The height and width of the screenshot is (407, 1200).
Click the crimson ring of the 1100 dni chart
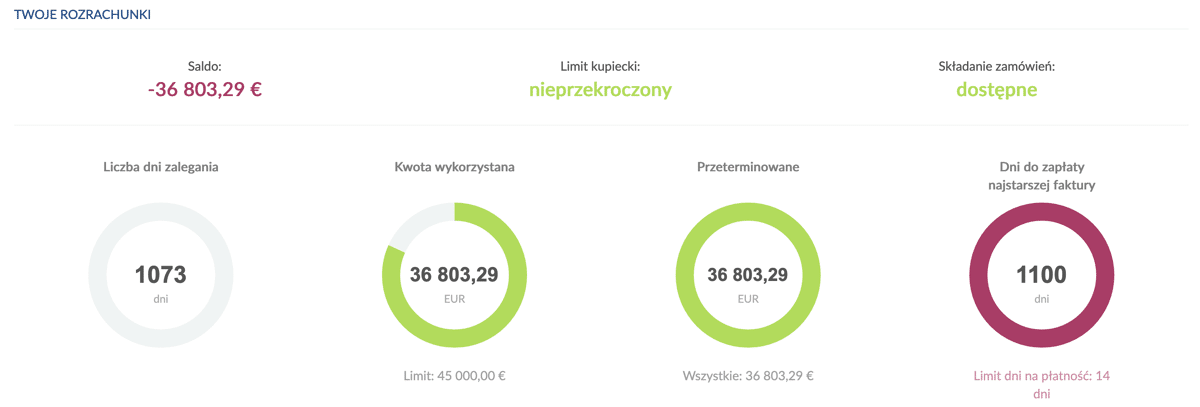pos(978,275)
